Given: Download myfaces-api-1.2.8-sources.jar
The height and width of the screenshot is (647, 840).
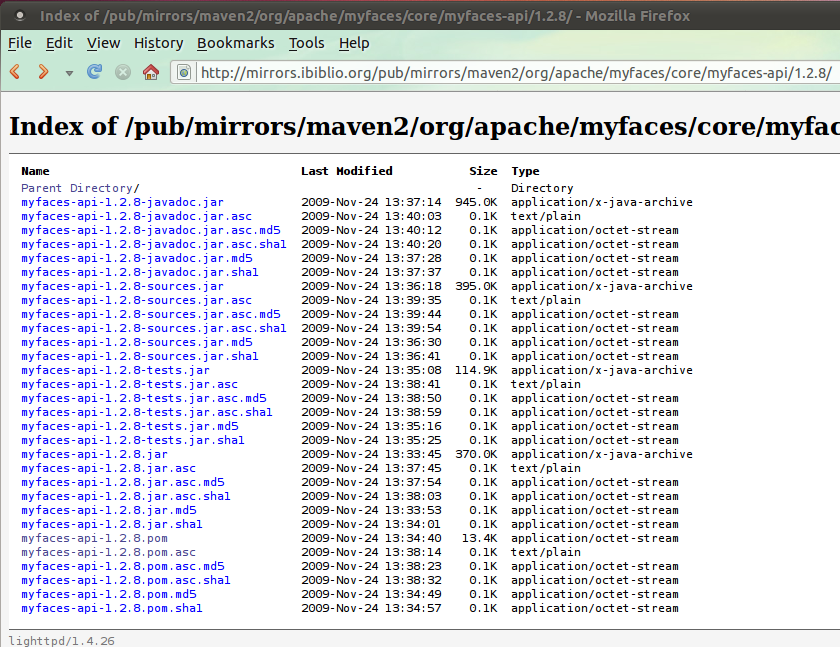Looking at the screenshot, I should click(x=122, y=286).
